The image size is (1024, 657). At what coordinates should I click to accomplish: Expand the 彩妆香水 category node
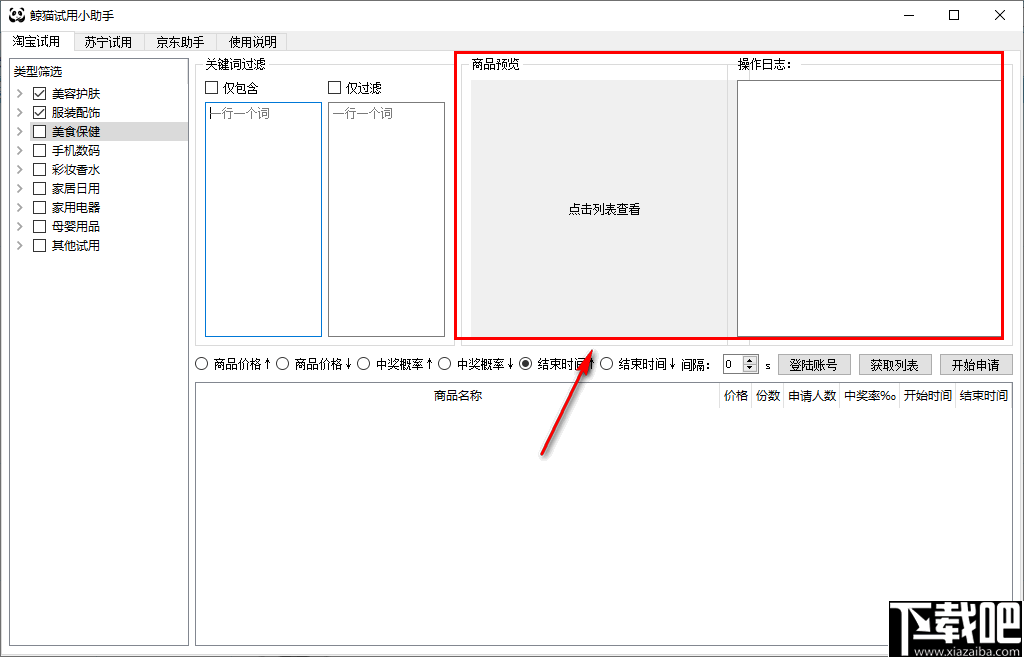(20, 169)
